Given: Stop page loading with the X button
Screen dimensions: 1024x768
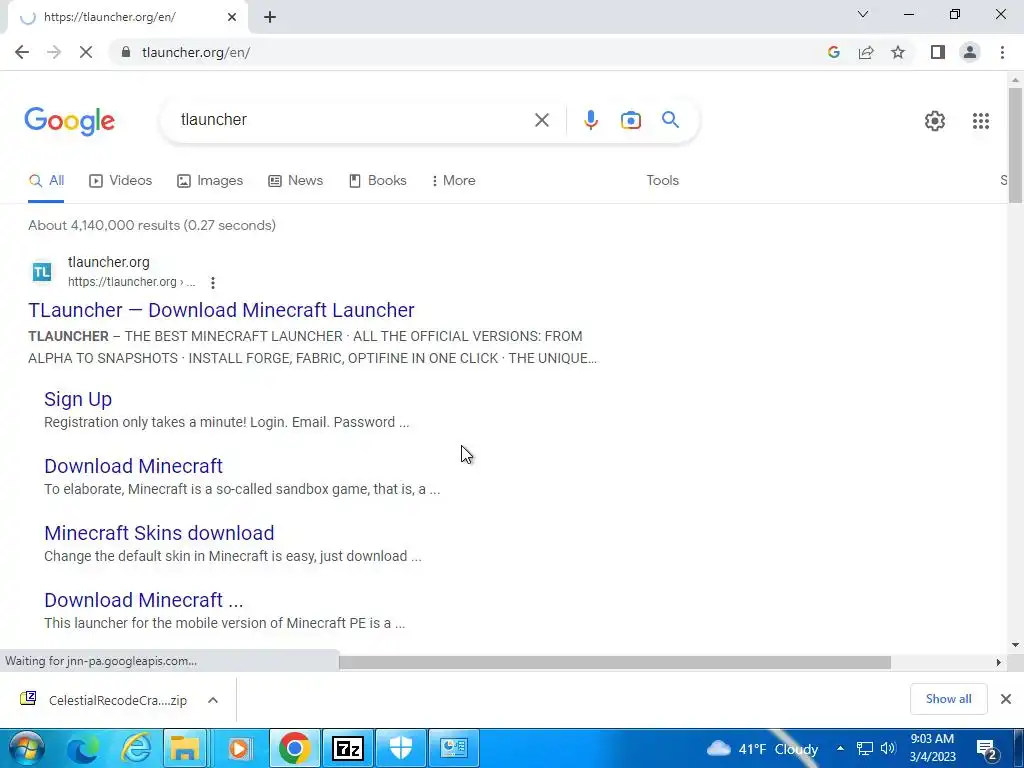Looking at the screenshot, I should (86, 52).
